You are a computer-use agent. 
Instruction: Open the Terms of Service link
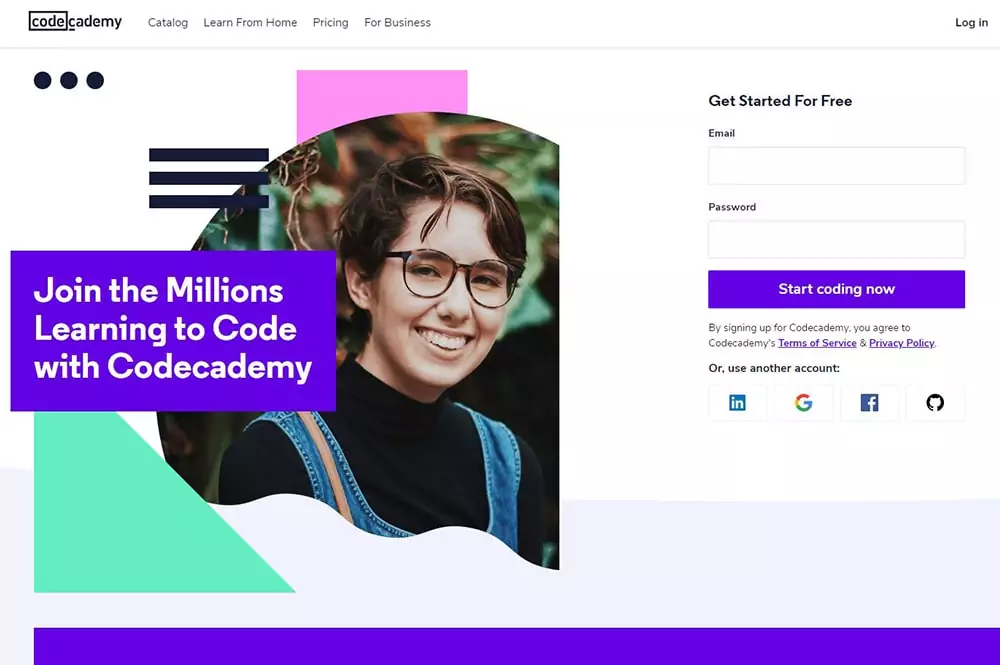point(817,343)
